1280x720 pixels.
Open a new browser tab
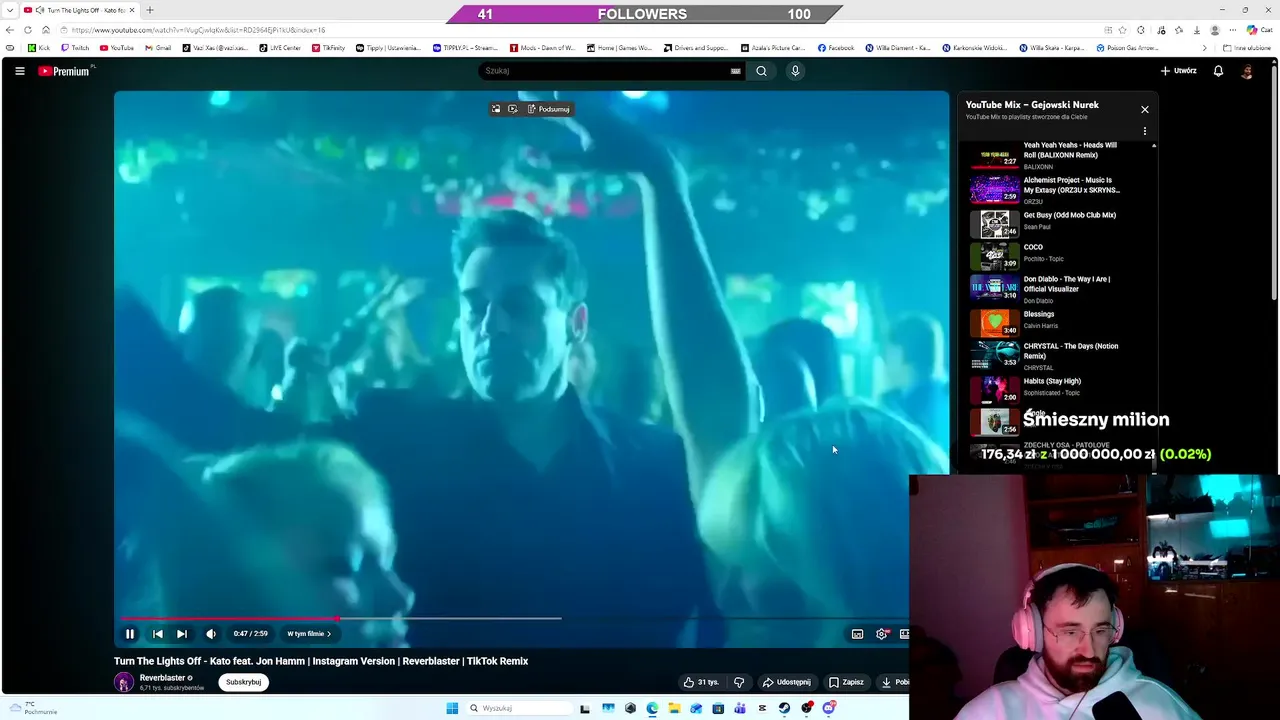click(x=150, y=10)
